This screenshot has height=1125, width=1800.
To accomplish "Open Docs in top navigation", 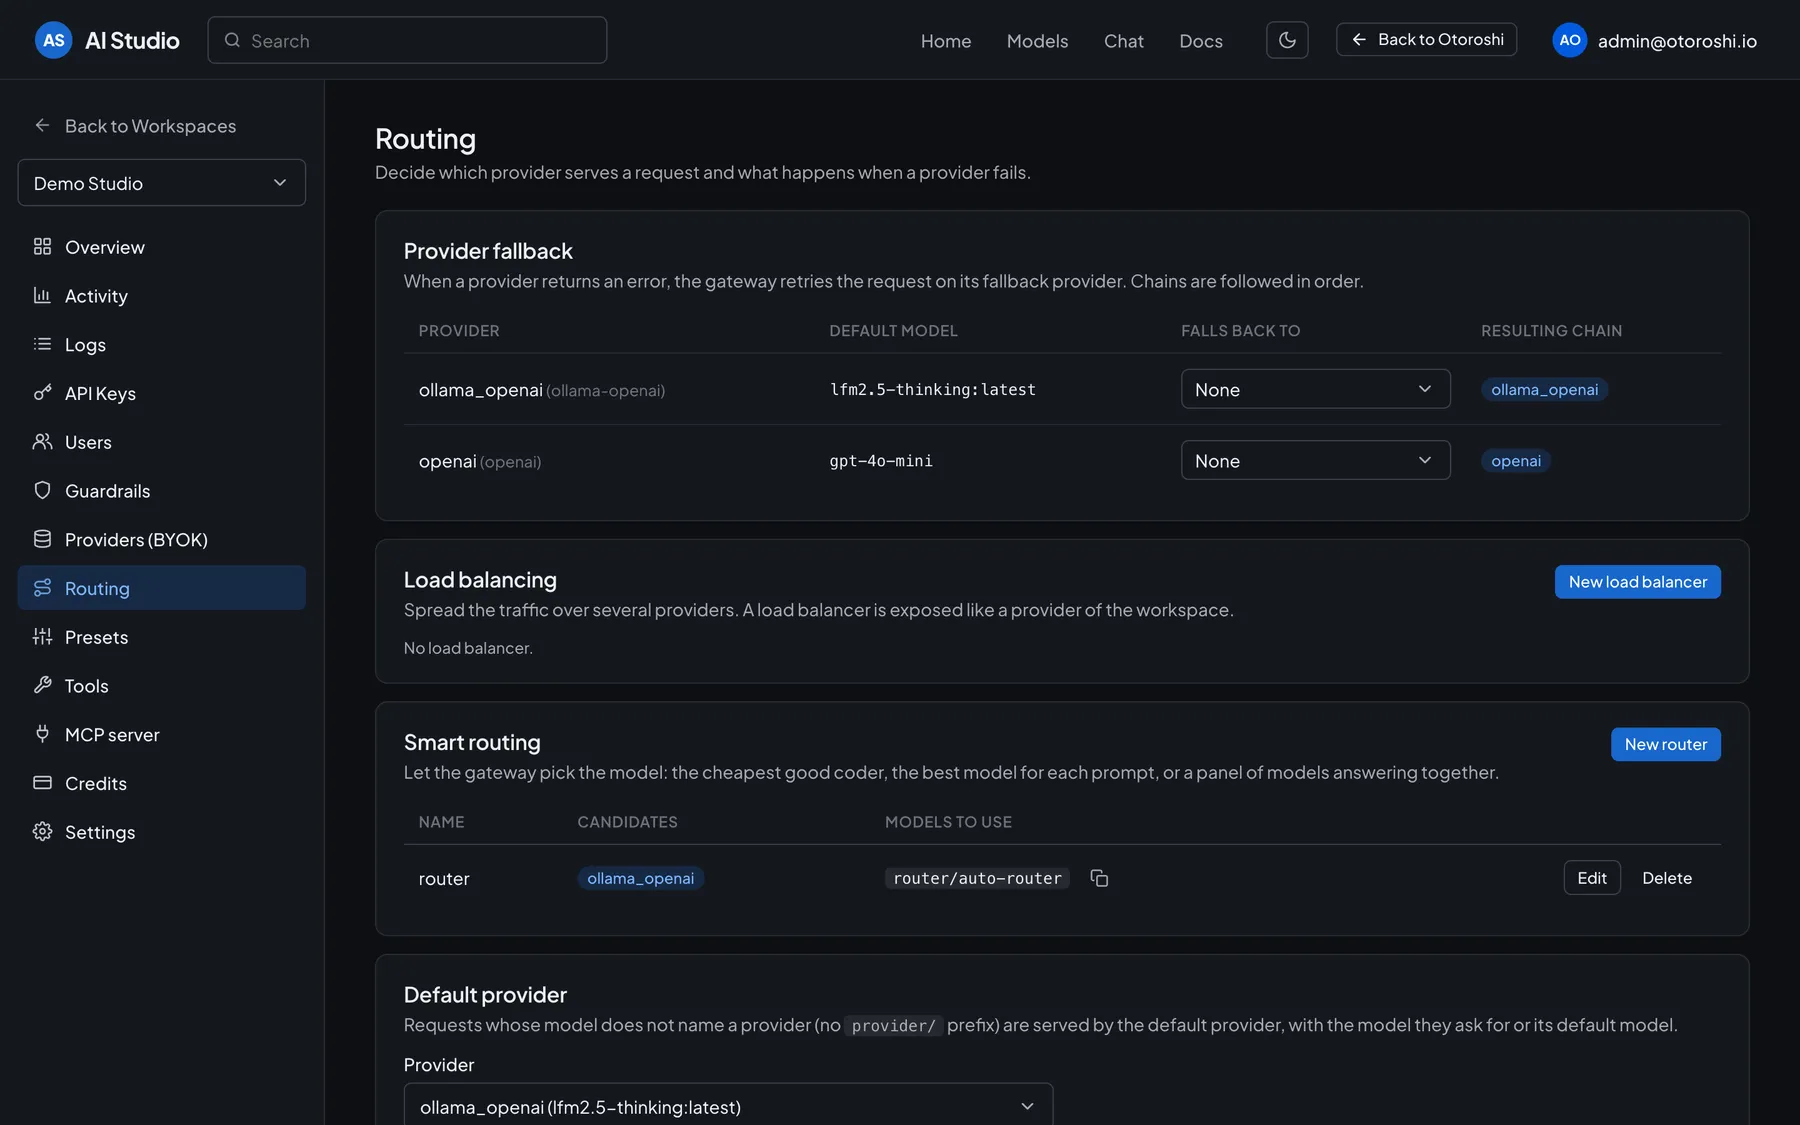I will point(1201,41).
